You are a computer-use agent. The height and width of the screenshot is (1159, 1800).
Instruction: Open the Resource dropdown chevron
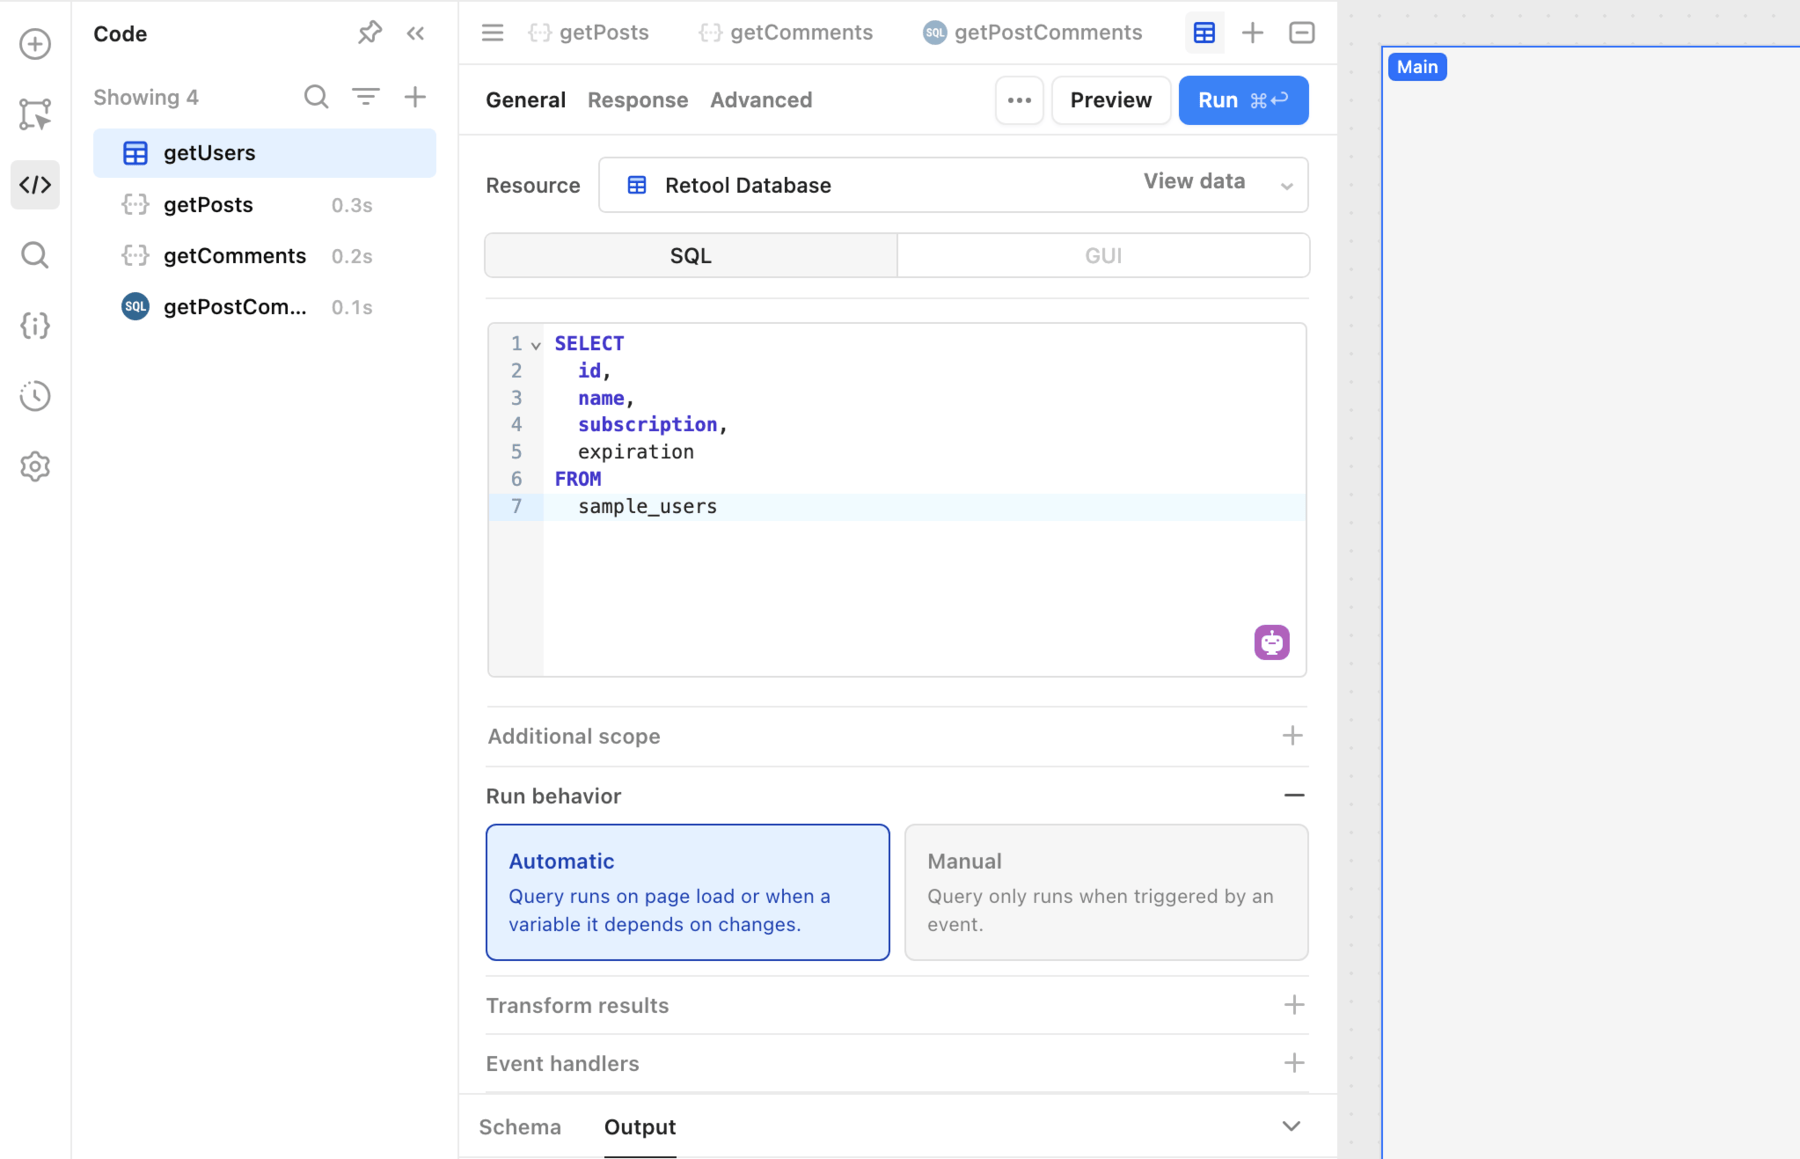pos(1287,186)
